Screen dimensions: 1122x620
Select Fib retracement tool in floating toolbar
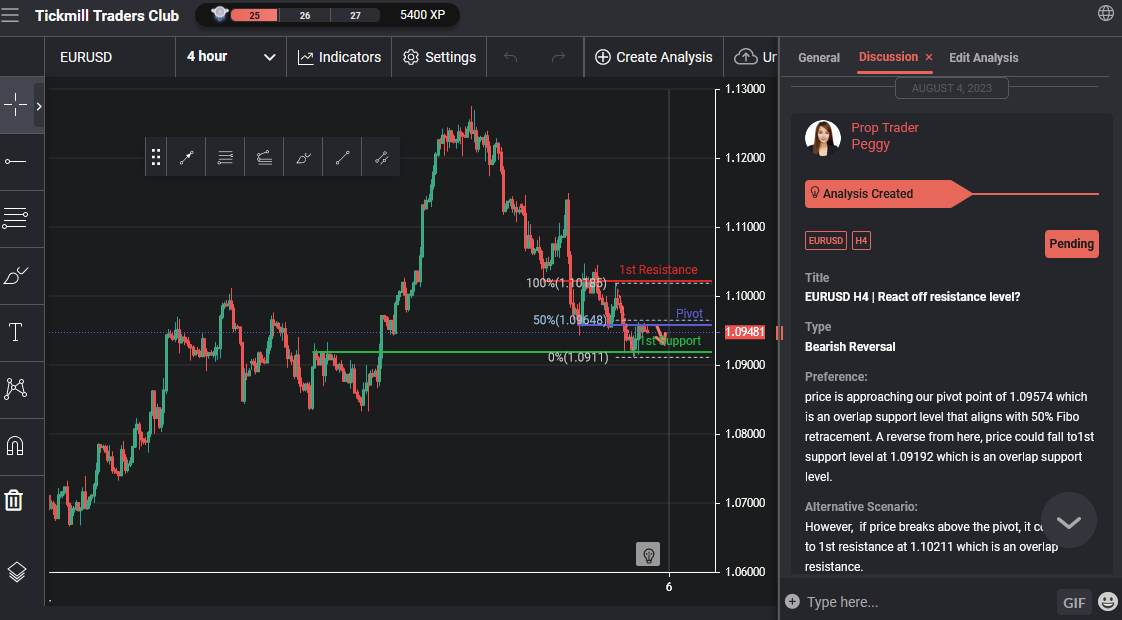tap(225, 158)
